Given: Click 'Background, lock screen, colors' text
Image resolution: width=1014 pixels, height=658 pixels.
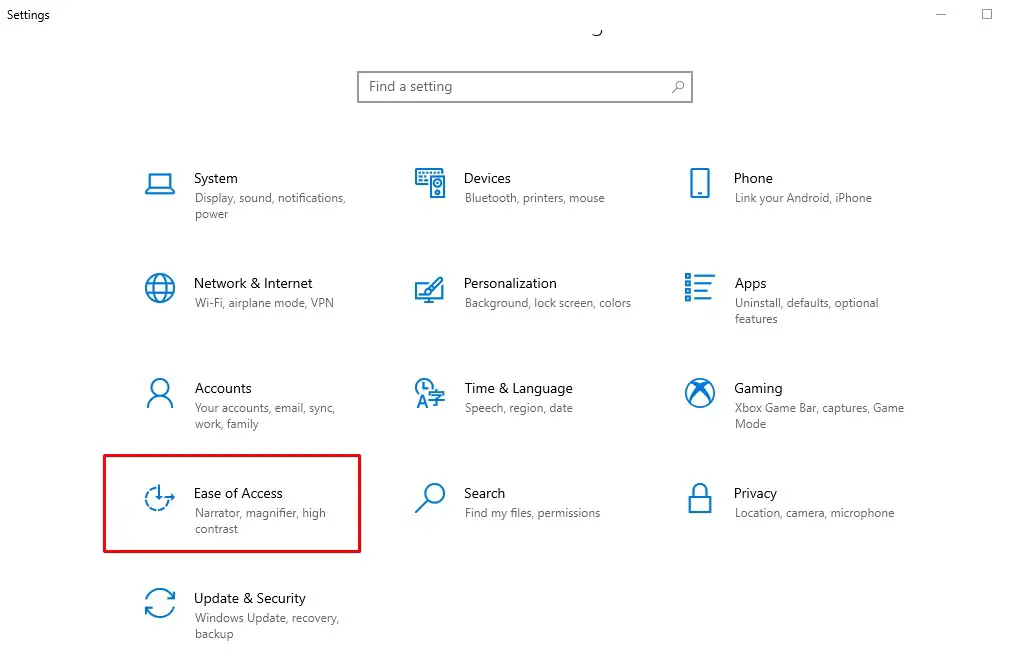Looking at the screenshot, I should 548,303.
